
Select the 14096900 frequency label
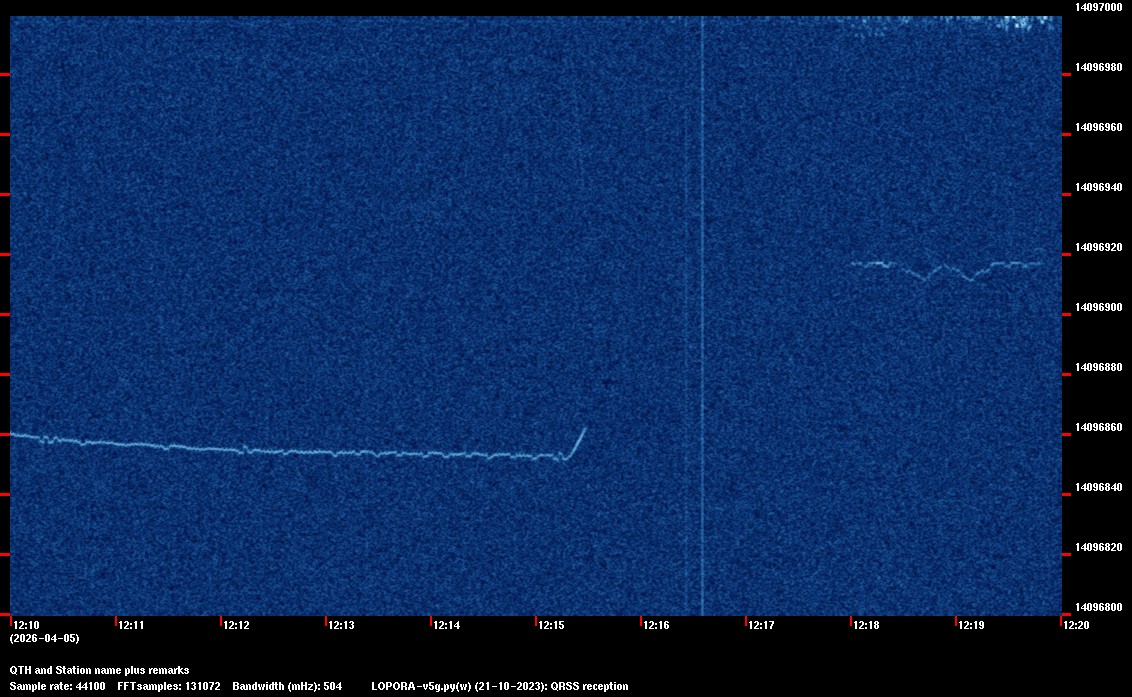tap(1099, 307)
